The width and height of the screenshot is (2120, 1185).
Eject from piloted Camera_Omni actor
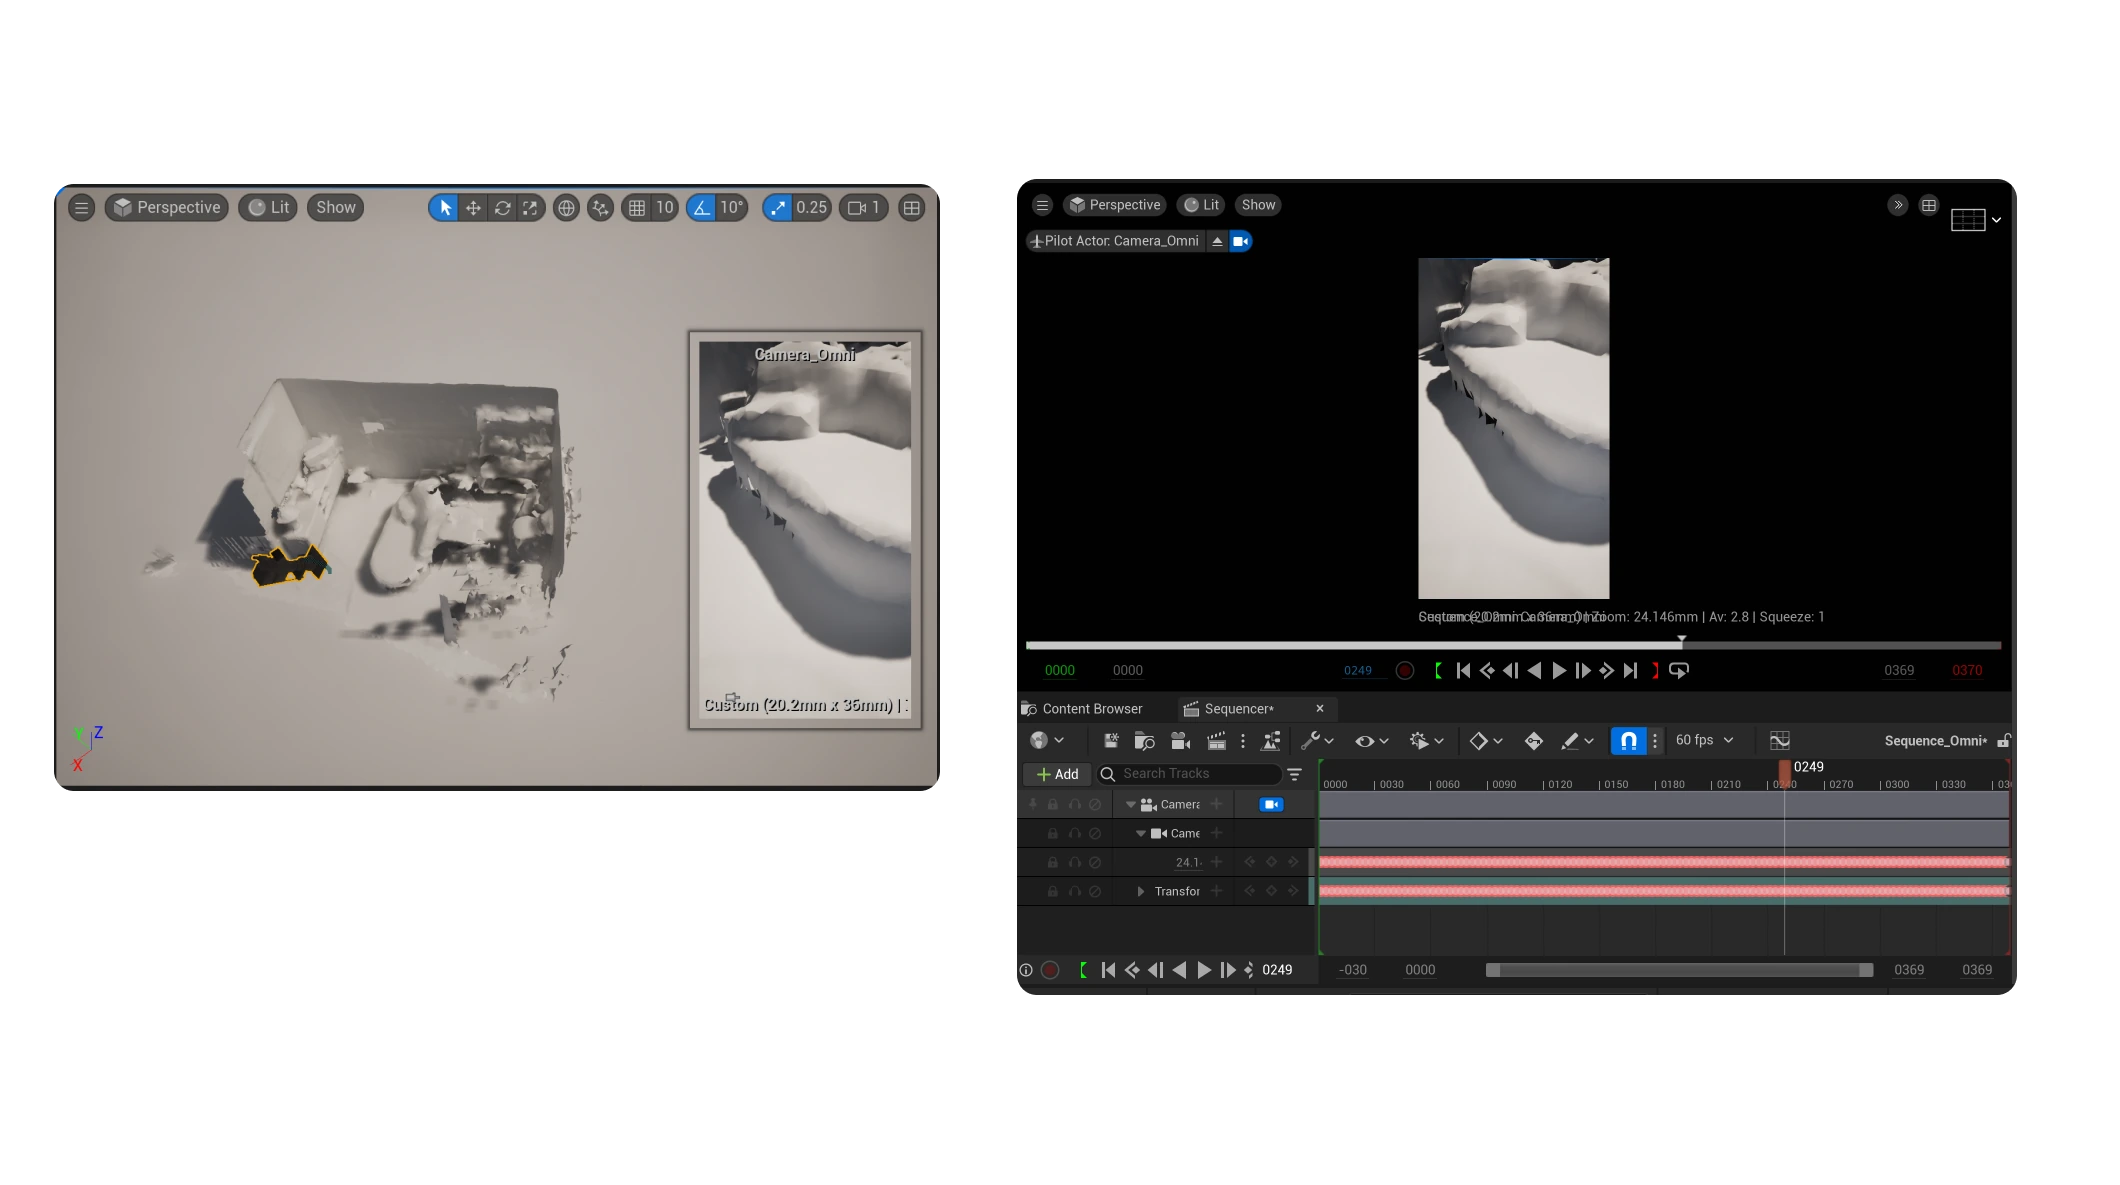[1217, 241]
